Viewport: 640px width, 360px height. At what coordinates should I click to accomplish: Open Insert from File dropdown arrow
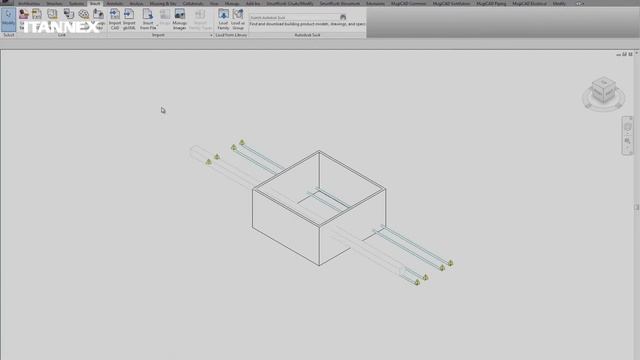pyautogui.click(x=157, y=26)
